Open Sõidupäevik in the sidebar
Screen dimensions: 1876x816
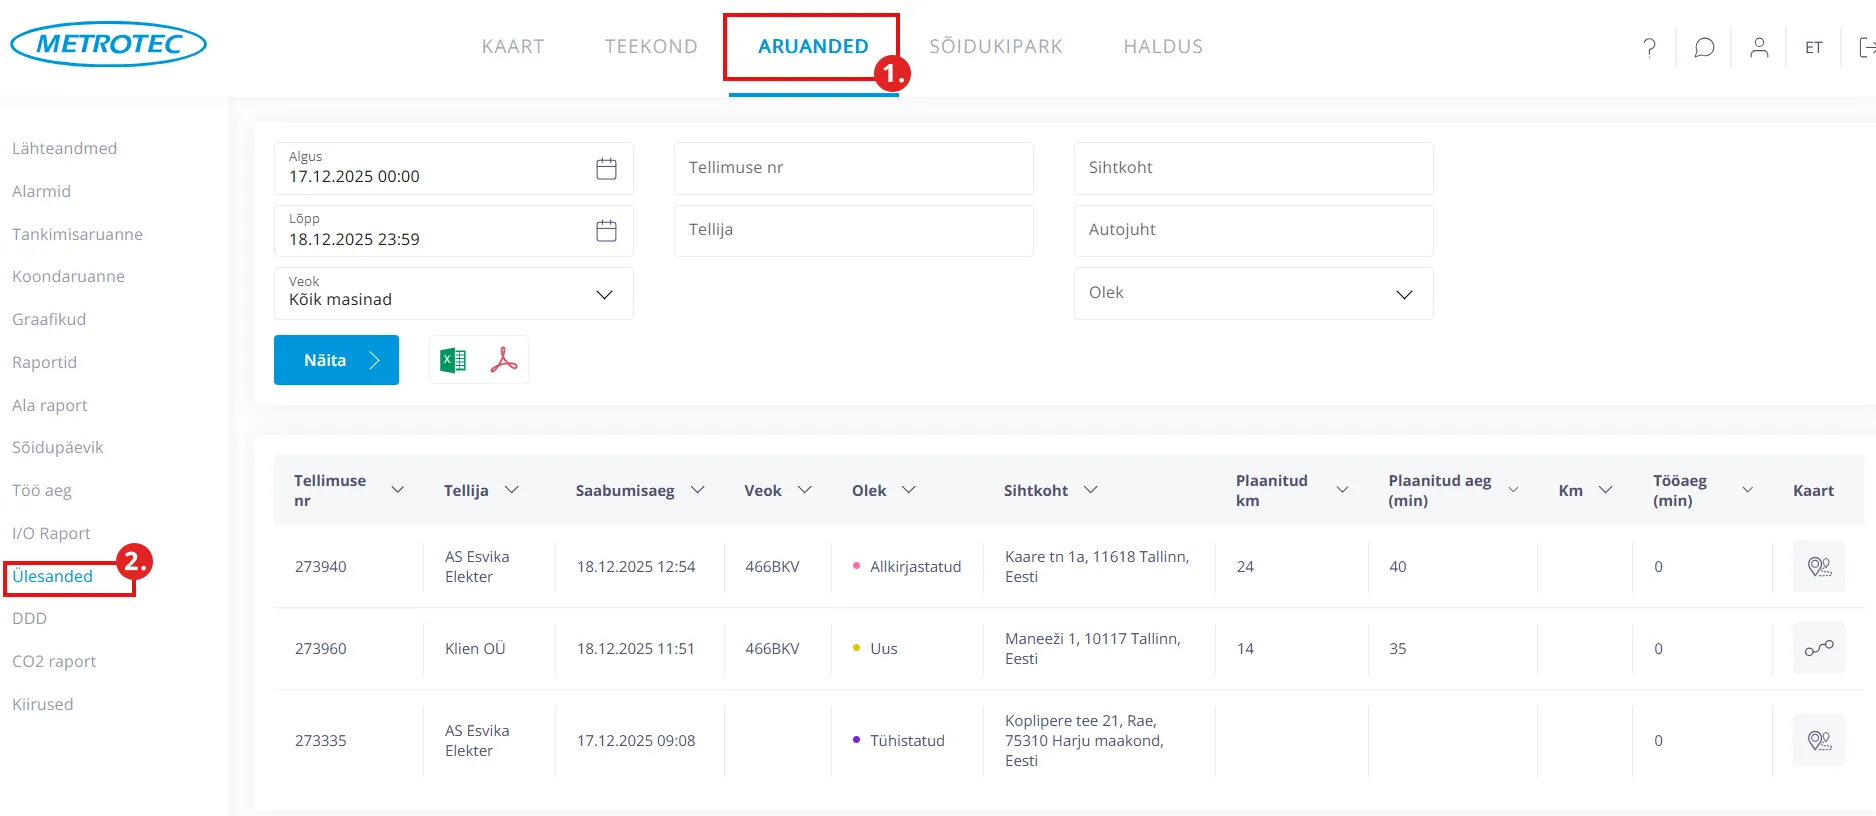tap(58, 448)
